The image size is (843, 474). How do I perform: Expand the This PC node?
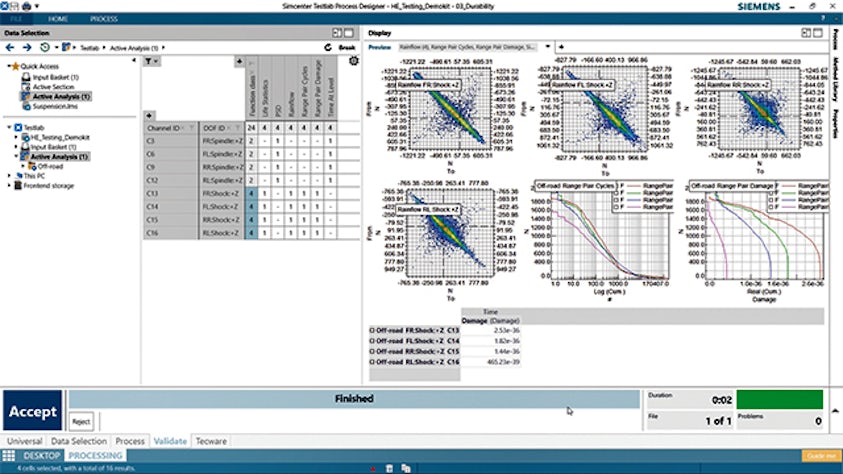tap(9, 176)
